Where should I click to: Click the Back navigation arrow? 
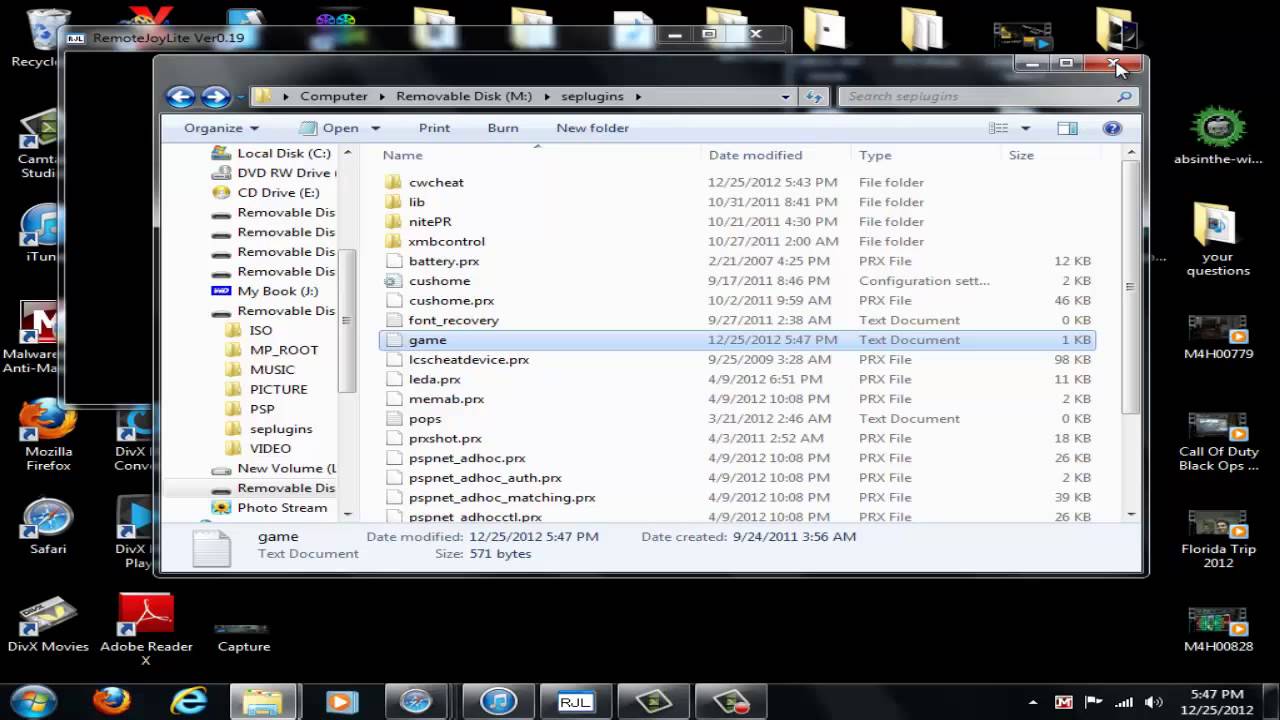tap(180, 96)
